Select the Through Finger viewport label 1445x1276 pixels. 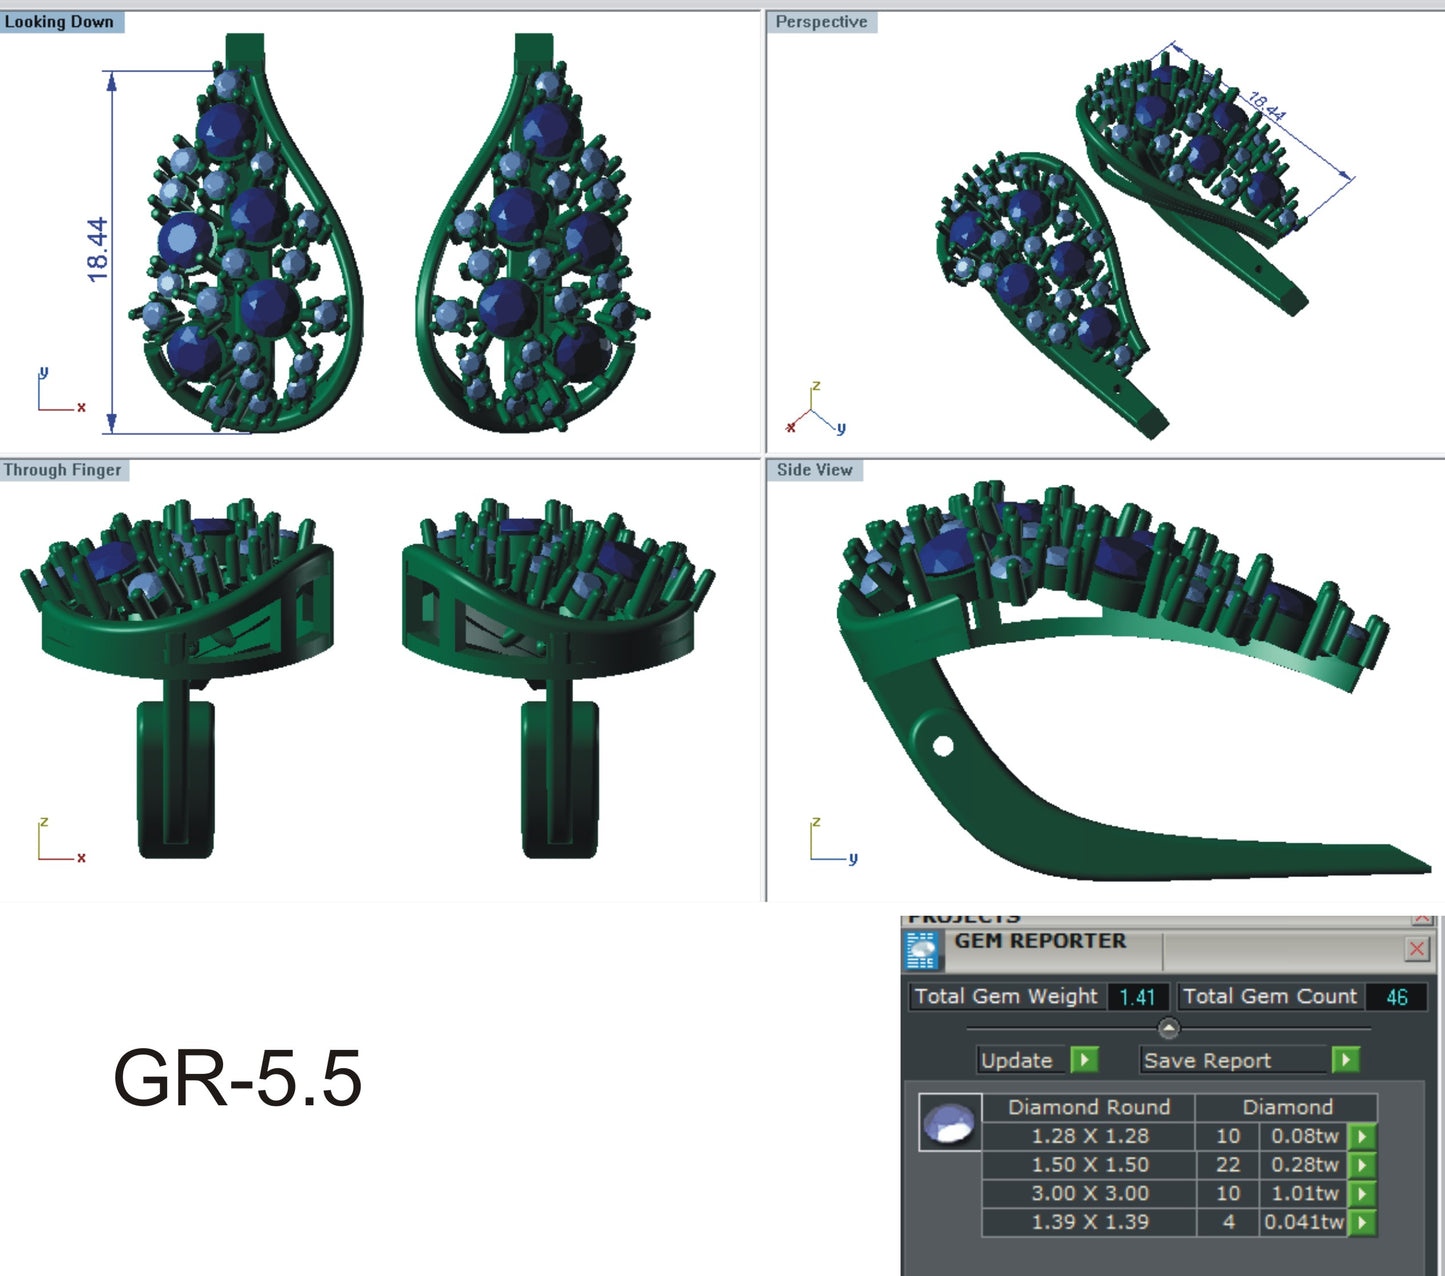pos(63,470)
